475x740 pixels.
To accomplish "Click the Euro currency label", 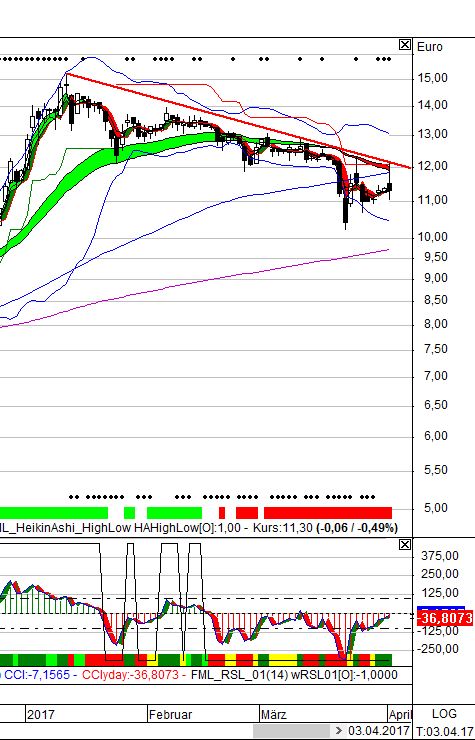I will [x=430, y=47].
